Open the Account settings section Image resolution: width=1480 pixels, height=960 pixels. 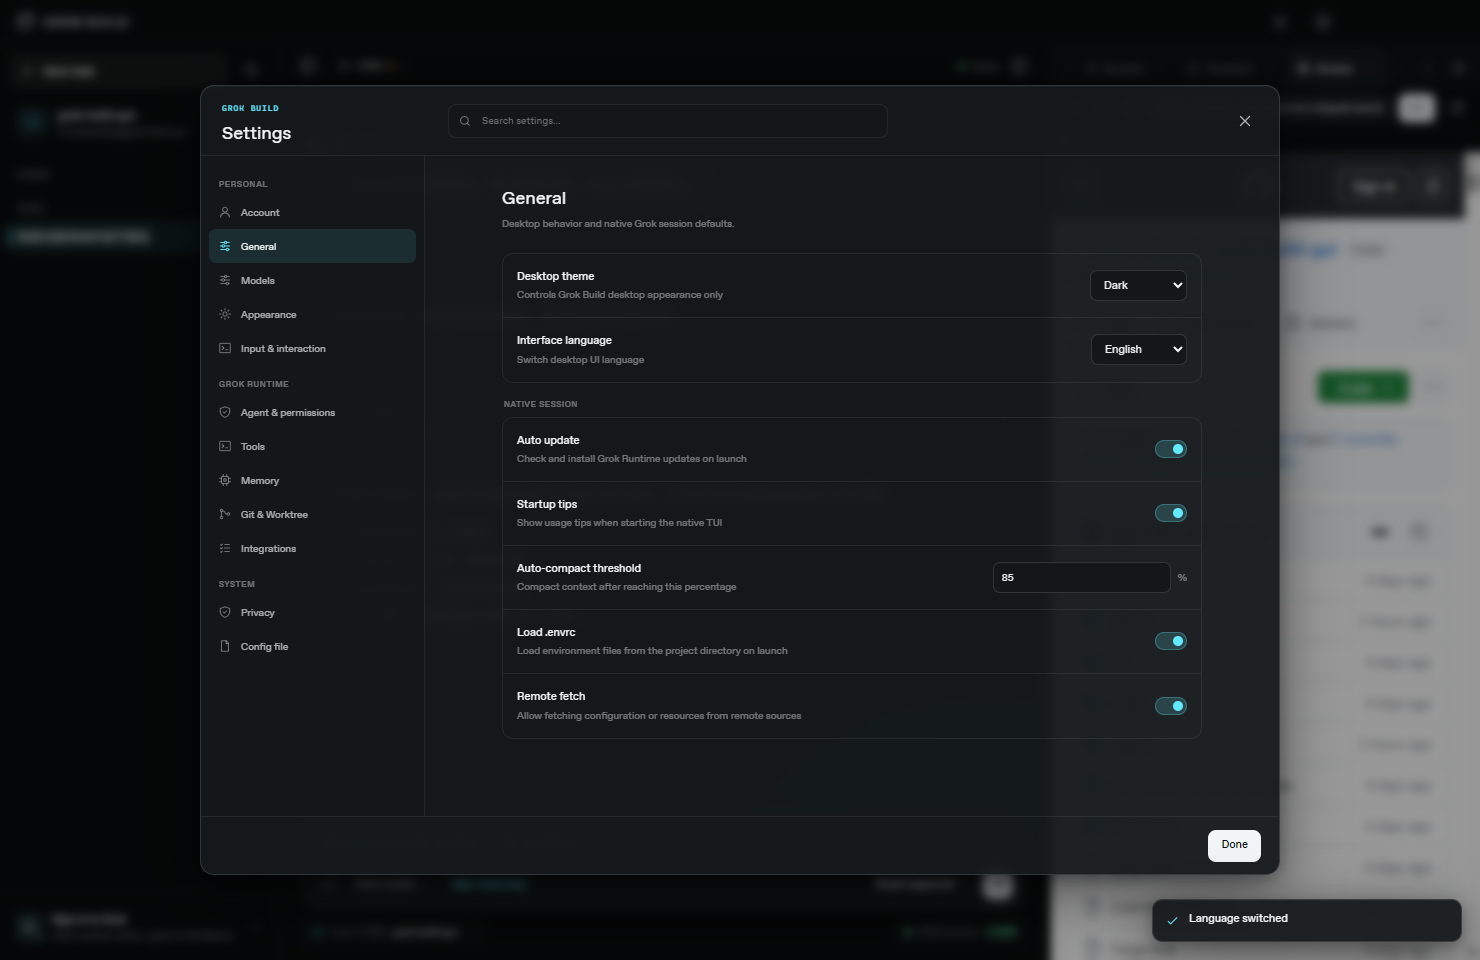point(312,212)
